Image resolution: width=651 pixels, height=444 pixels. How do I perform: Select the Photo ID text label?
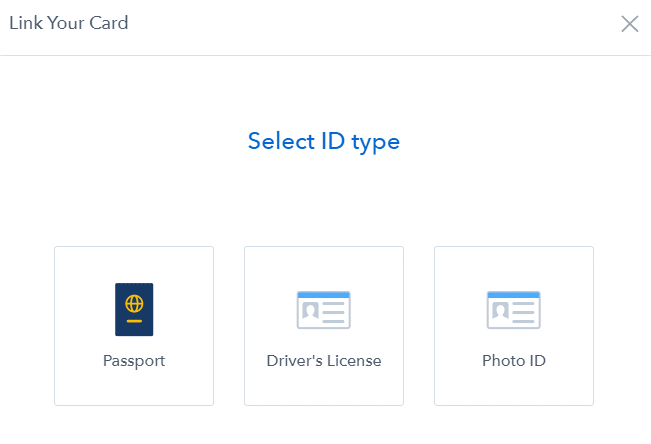(x=514, y=361)
